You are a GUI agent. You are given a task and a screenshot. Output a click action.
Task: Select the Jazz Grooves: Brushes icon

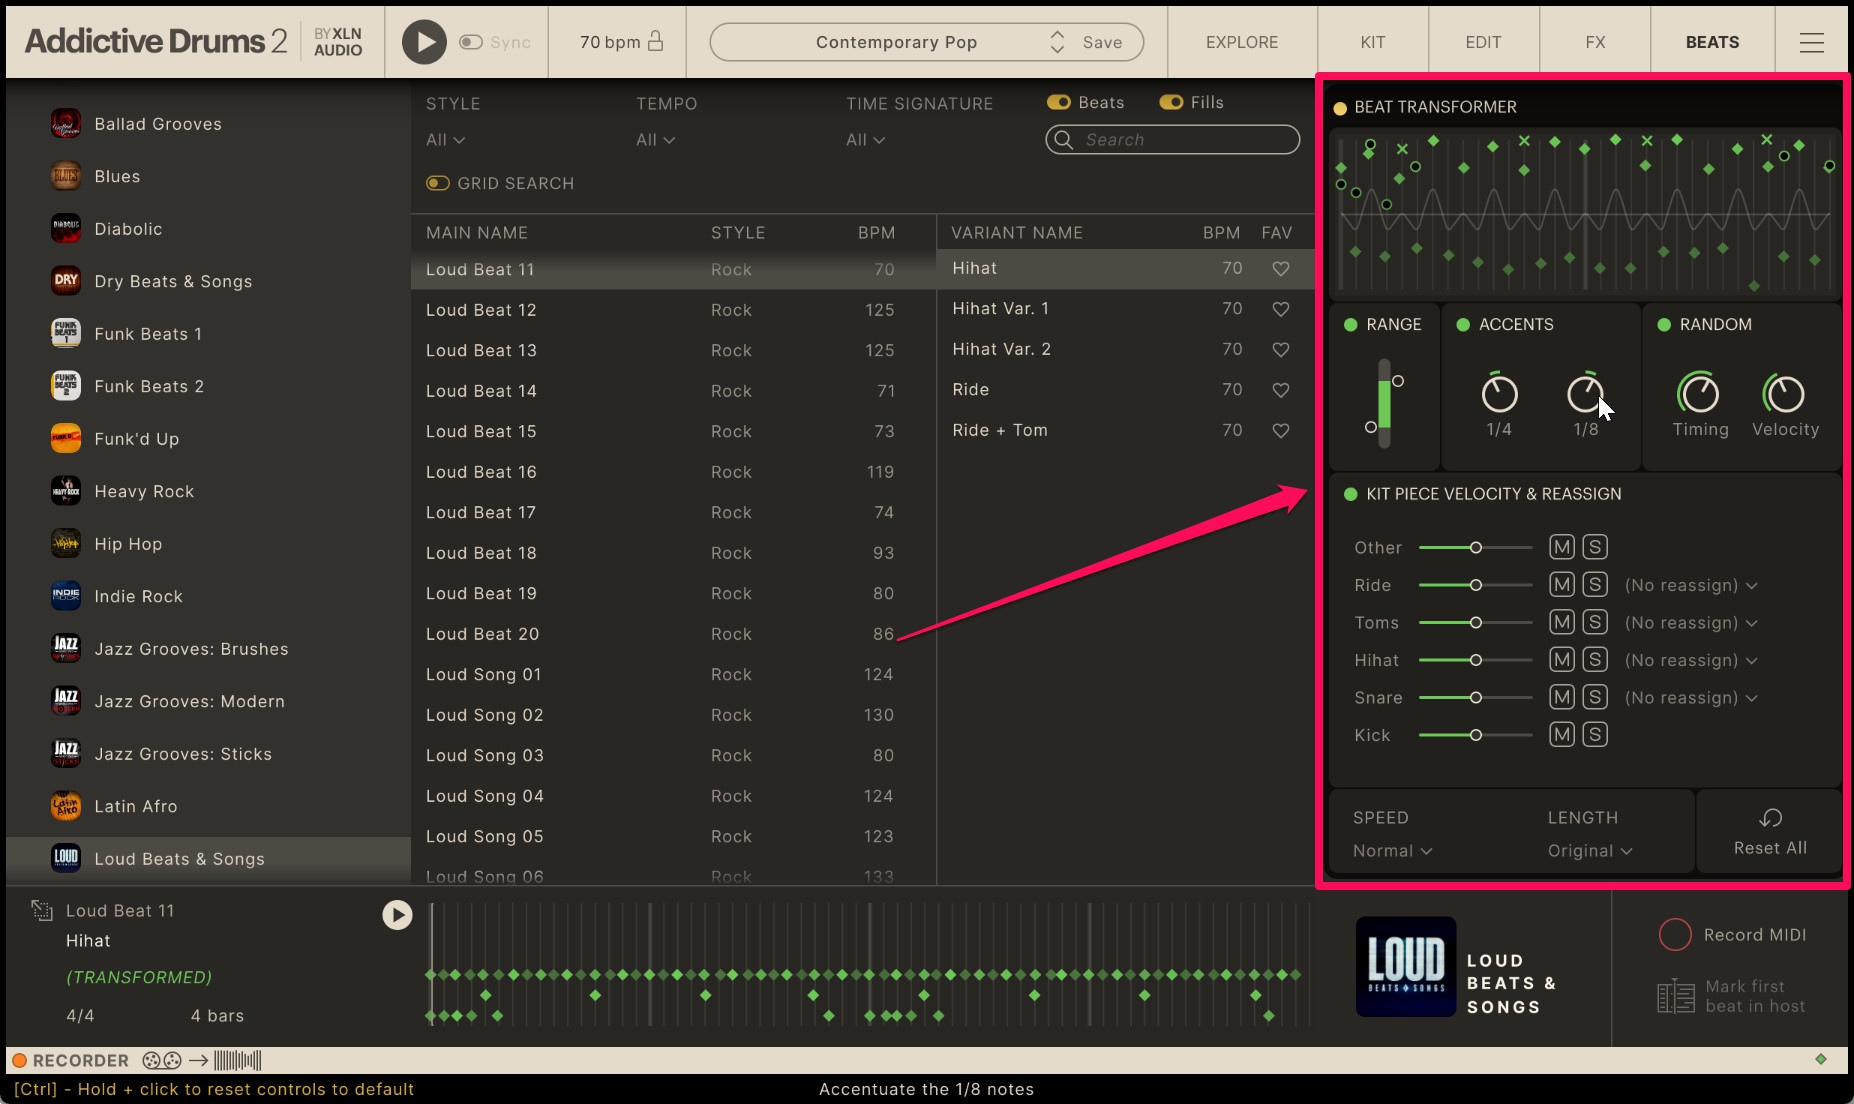(x=66, y=649)
